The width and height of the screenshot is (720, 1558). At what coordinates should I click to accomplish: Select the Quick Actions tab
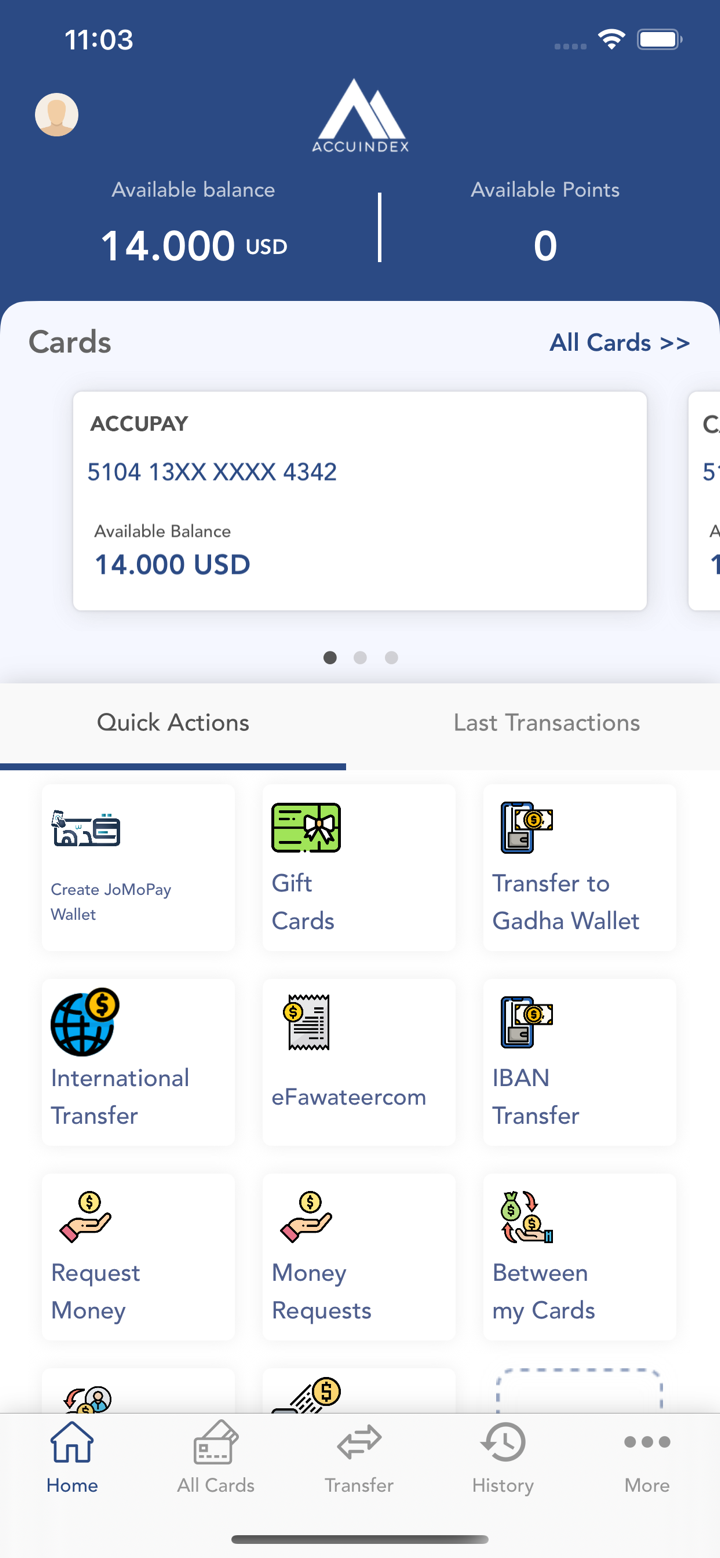click(x=173, y=723)
